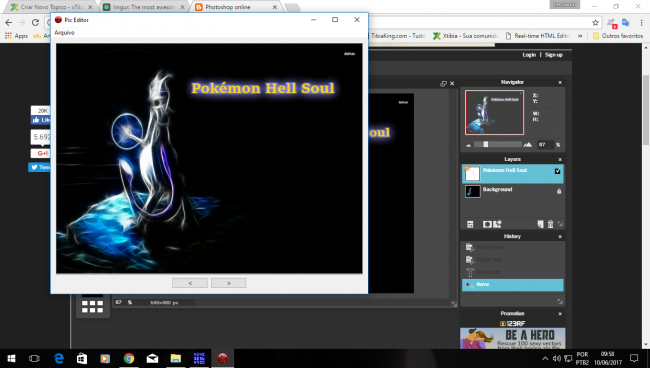The image size is (650, 368).
Task: Add layer mask icon in Layers panel
Action: point(488,224)
